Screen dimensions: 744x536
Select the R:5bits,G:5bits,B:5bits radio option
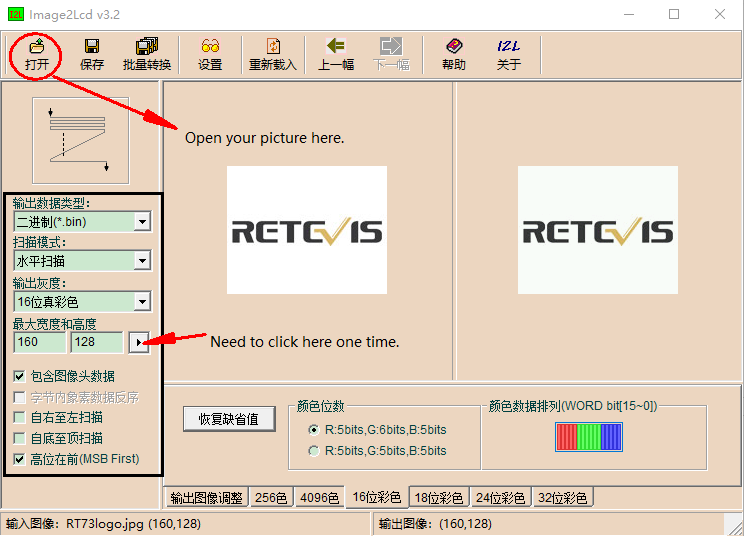315,451
